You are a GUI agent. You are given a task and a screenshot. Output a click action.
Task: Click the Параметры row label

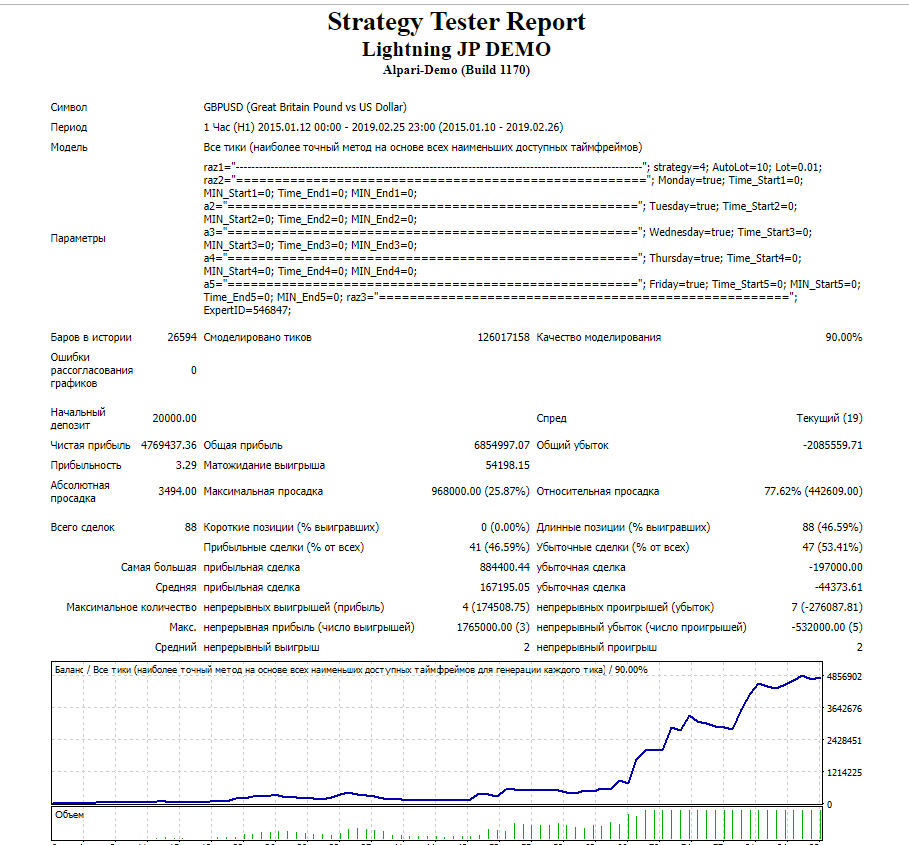pyautogui.click(x=78, y=238)
